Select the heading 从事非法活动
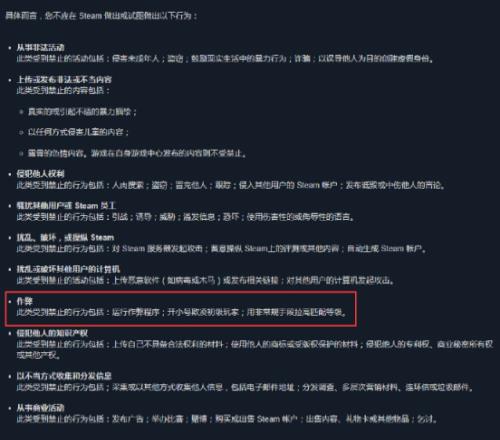Image resolution: width=500 pixels, height=440 pixels. click(40, 48)
